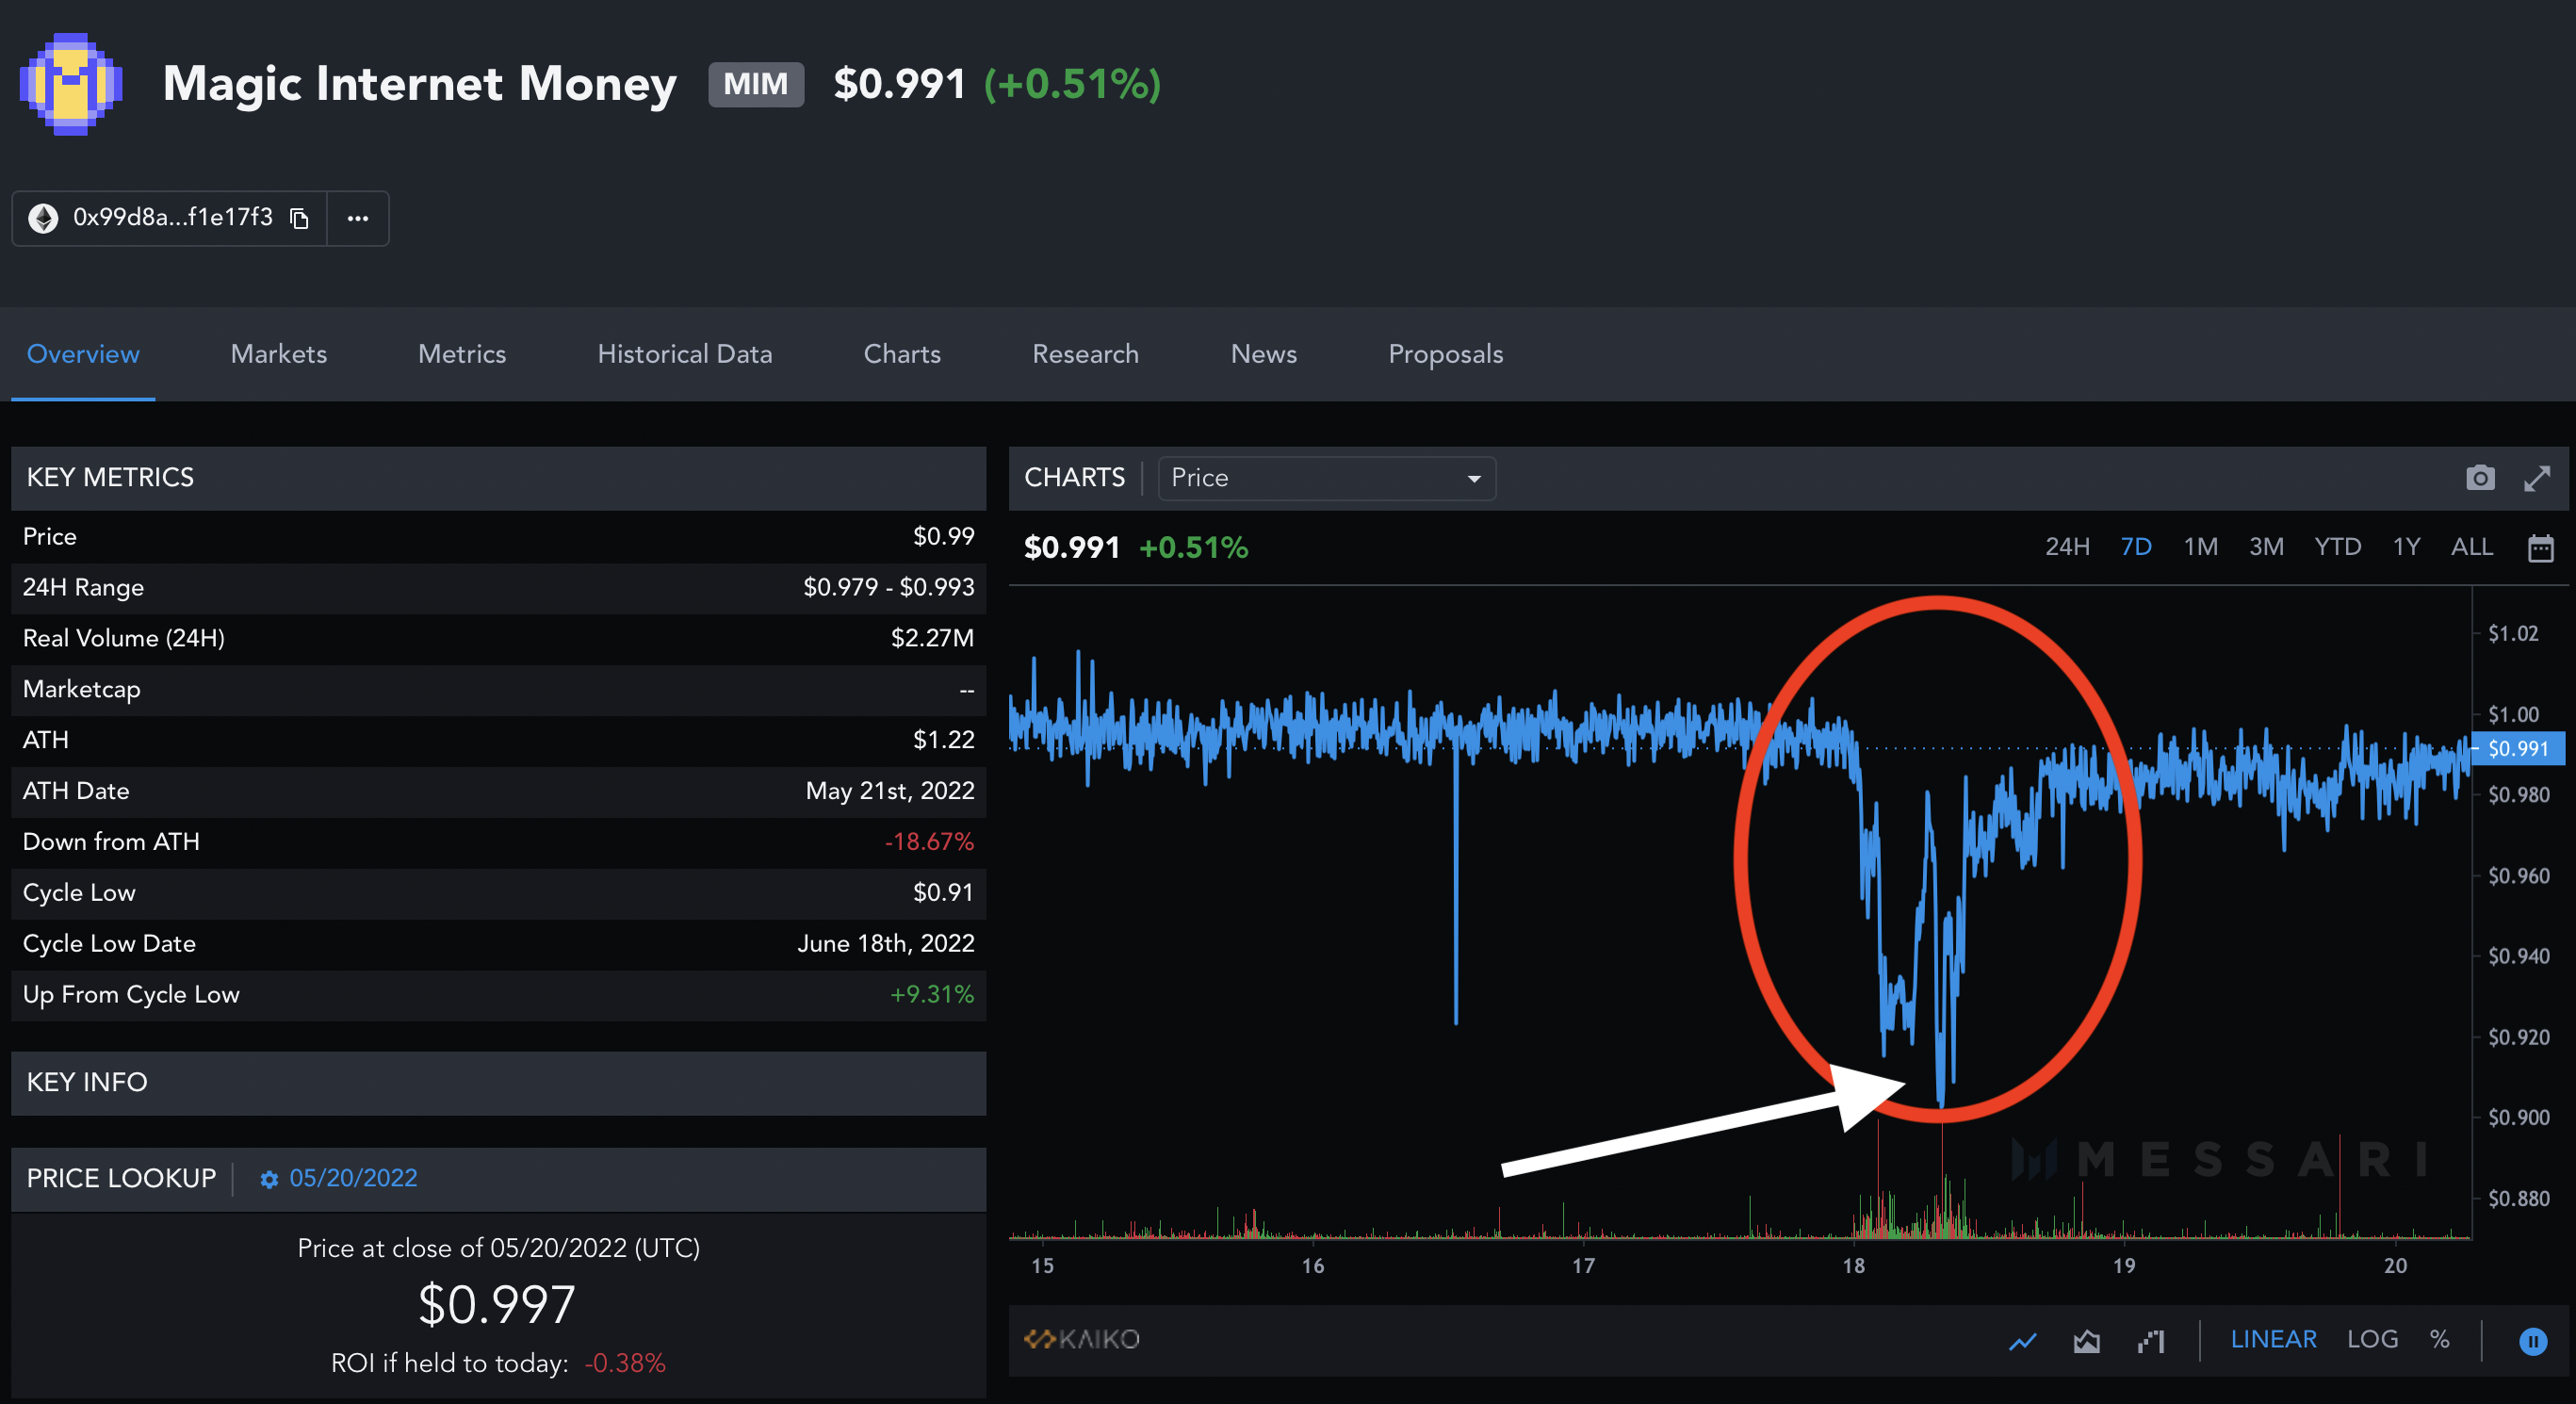Open the Price chart metric dropdown
2576x1404 pixels.
(1326, 478)
